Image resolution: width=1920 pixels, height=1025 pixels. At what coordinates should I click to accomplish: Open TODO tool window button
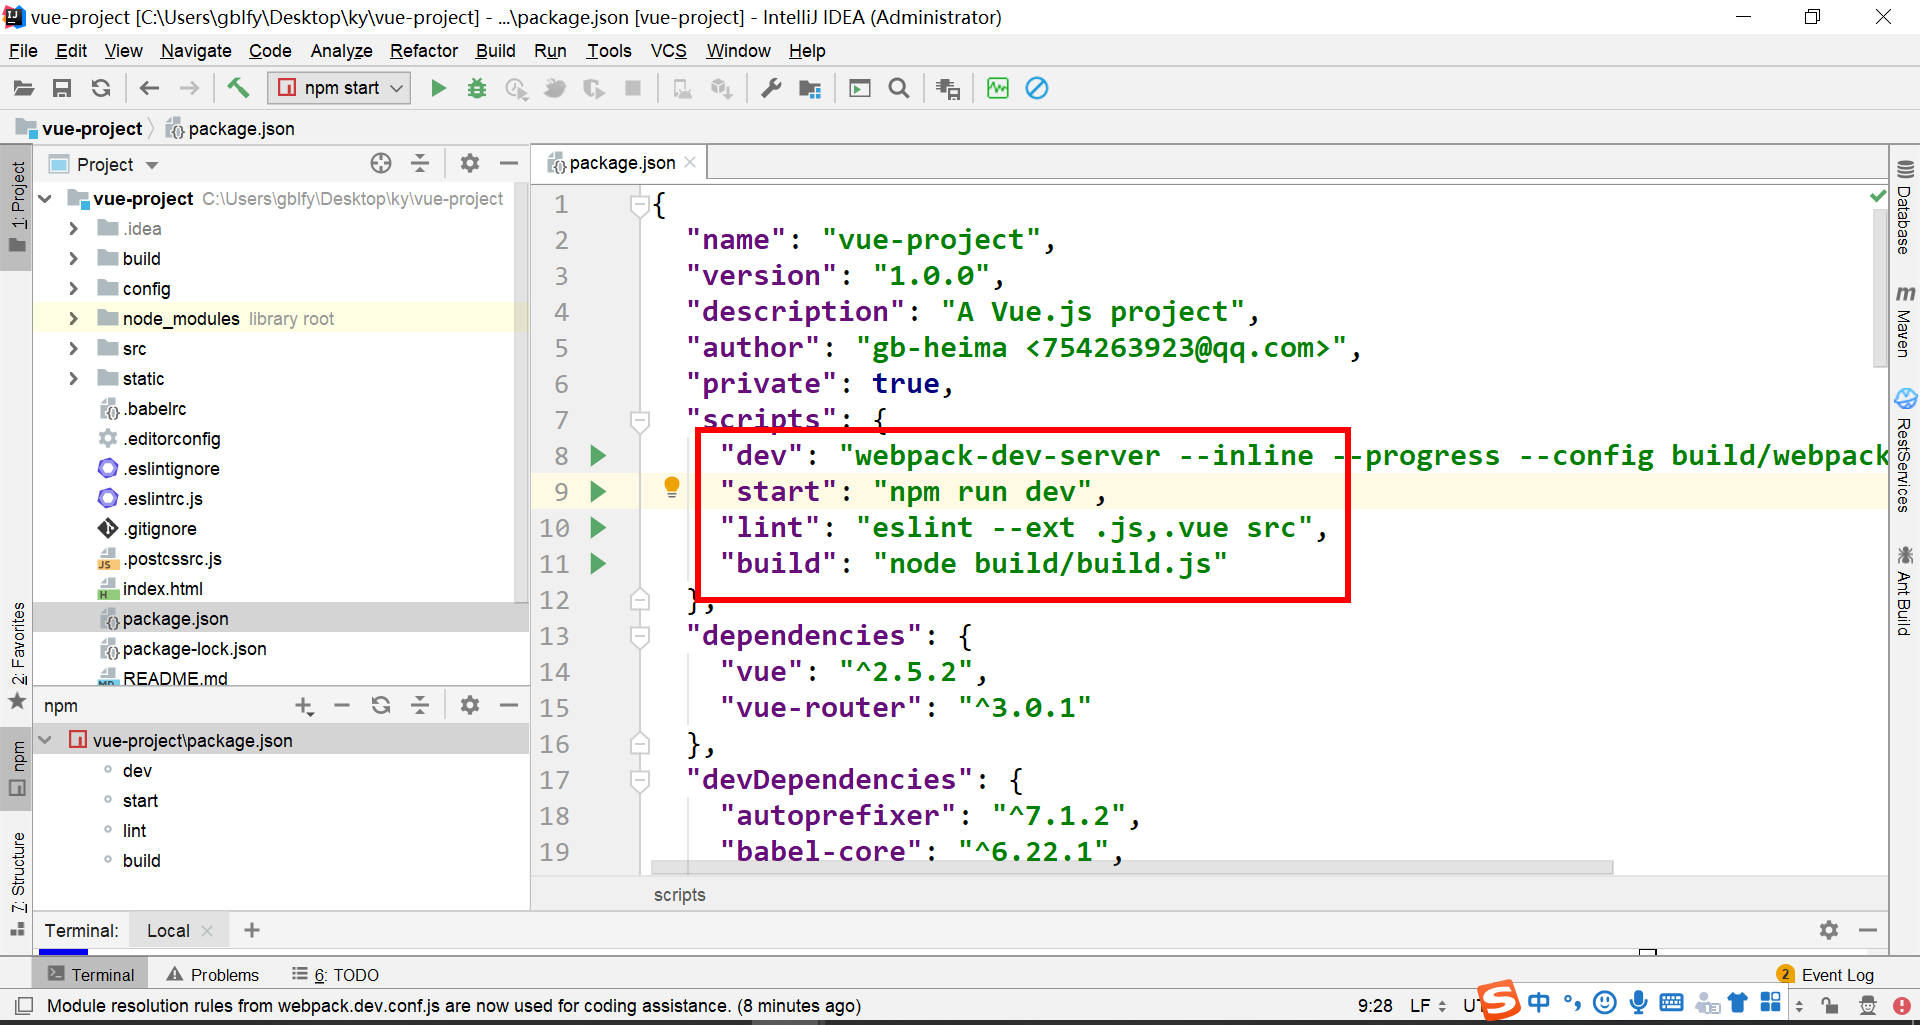(336, 975)
